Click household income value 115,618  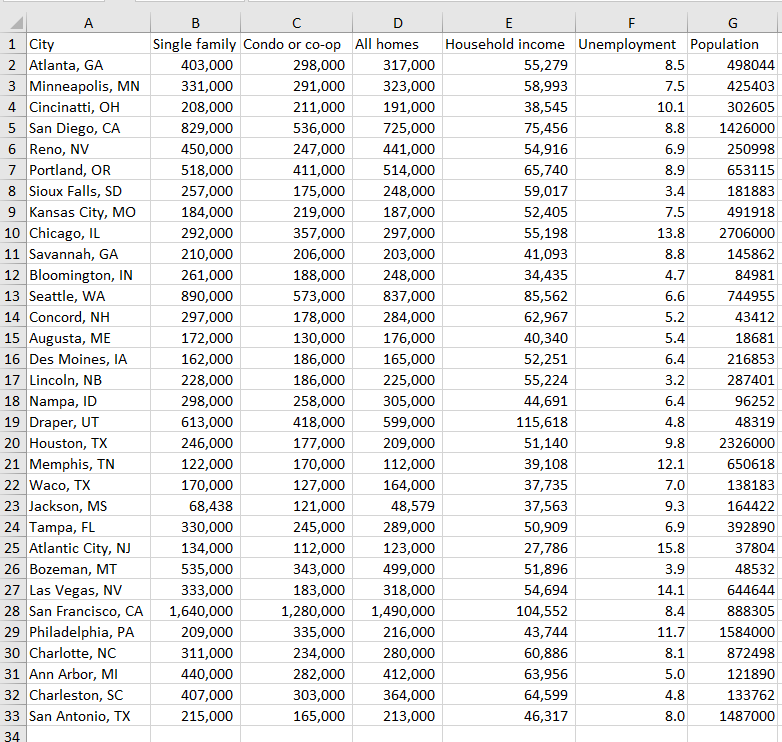click(509, 422)
